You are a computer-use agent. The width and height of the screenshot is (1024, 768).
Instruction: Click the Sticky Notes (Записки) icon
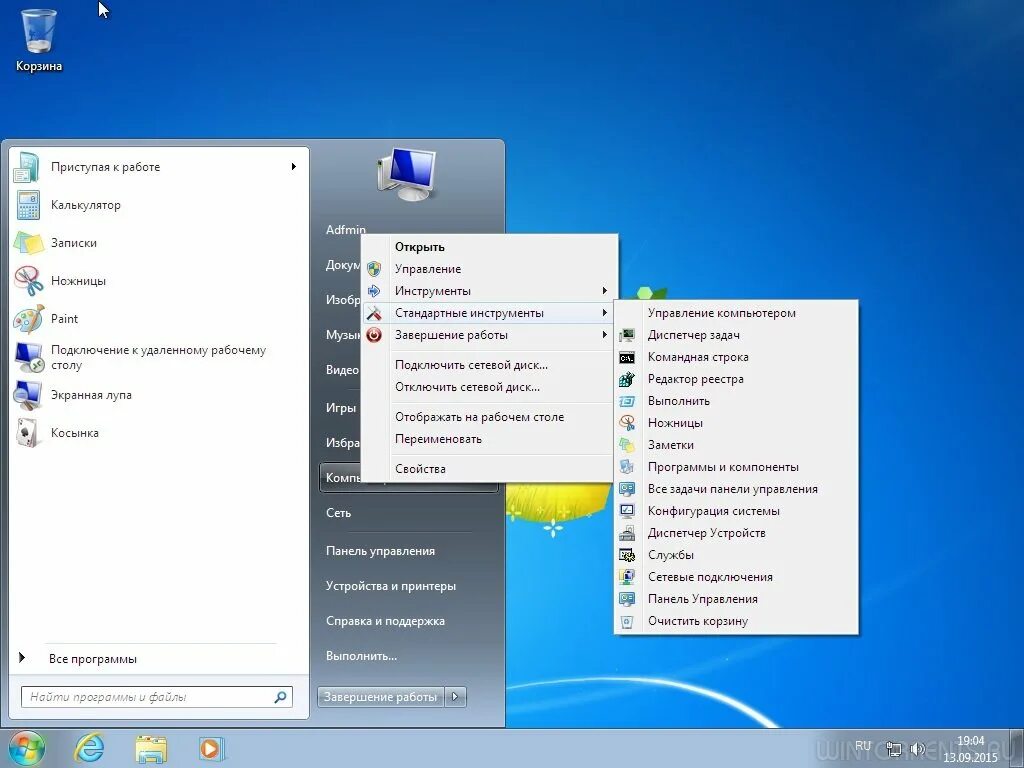point(28,243)
